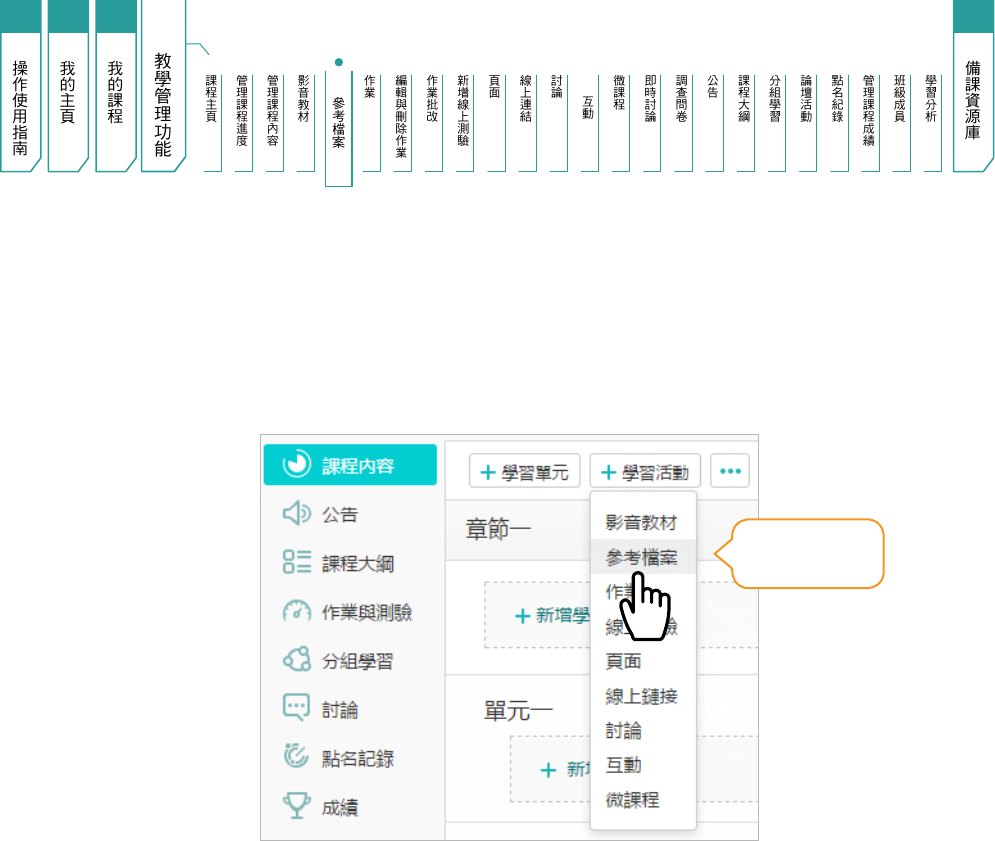Open the 互動 sub-tab in top navigation
The height and width of the screenshot is (841, 995).
[589, 123]
